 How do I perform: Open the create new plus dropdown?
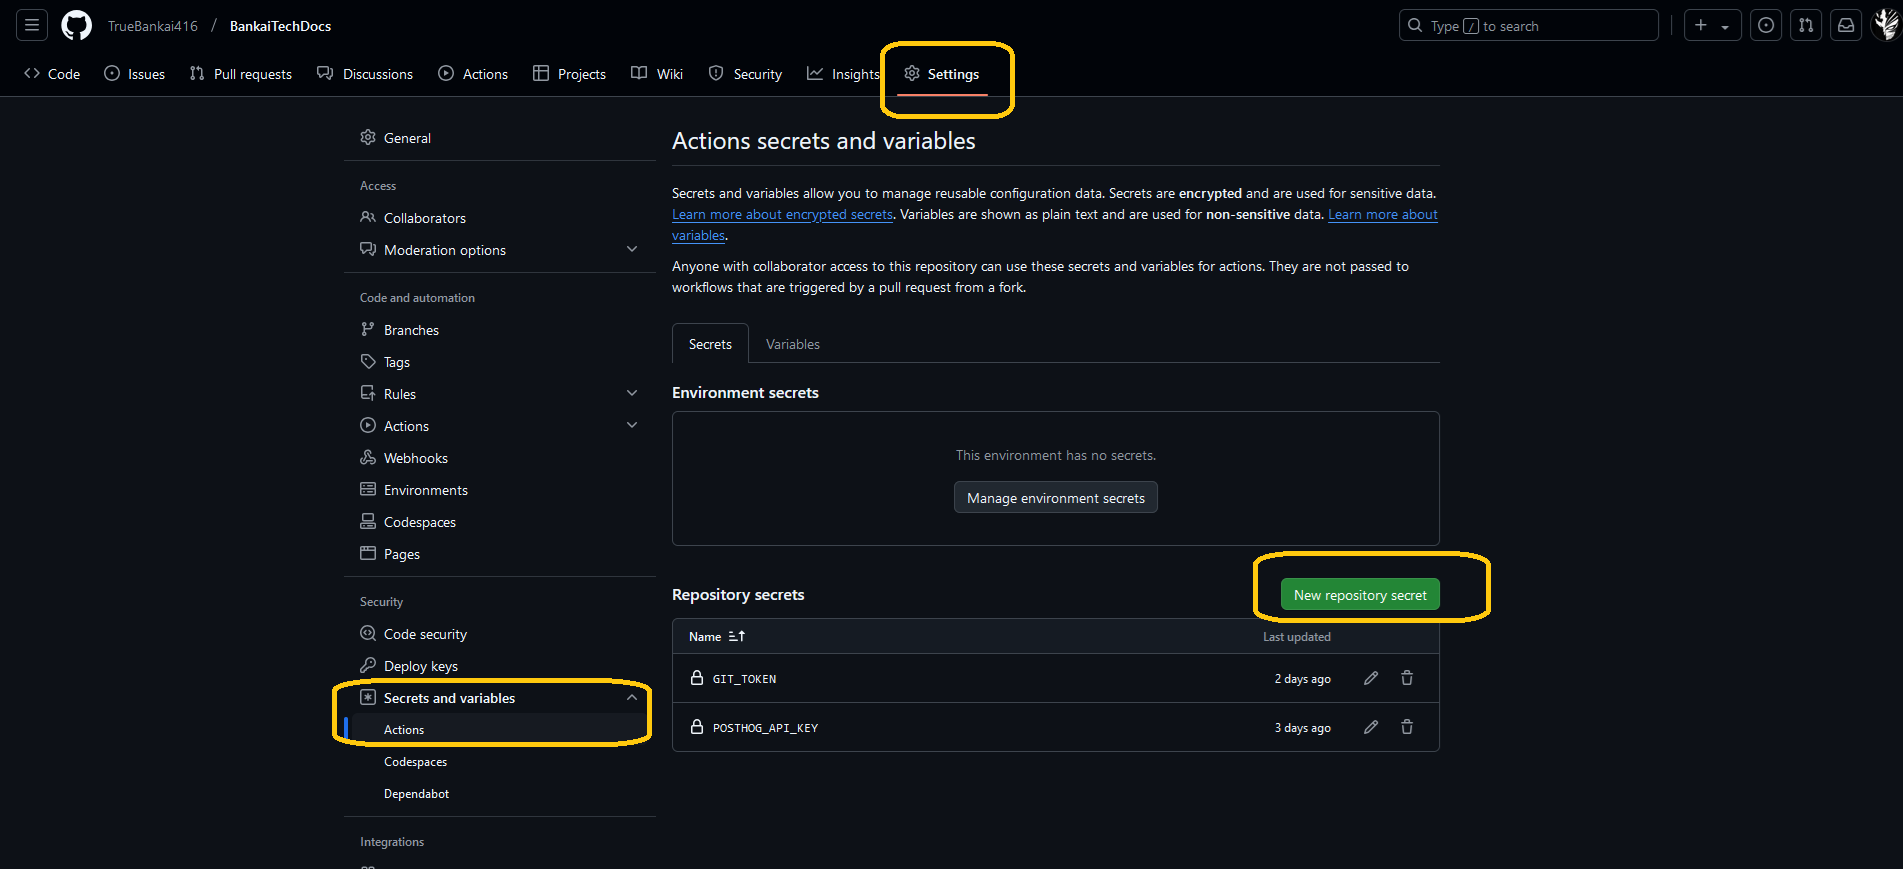coord(1712,26)
